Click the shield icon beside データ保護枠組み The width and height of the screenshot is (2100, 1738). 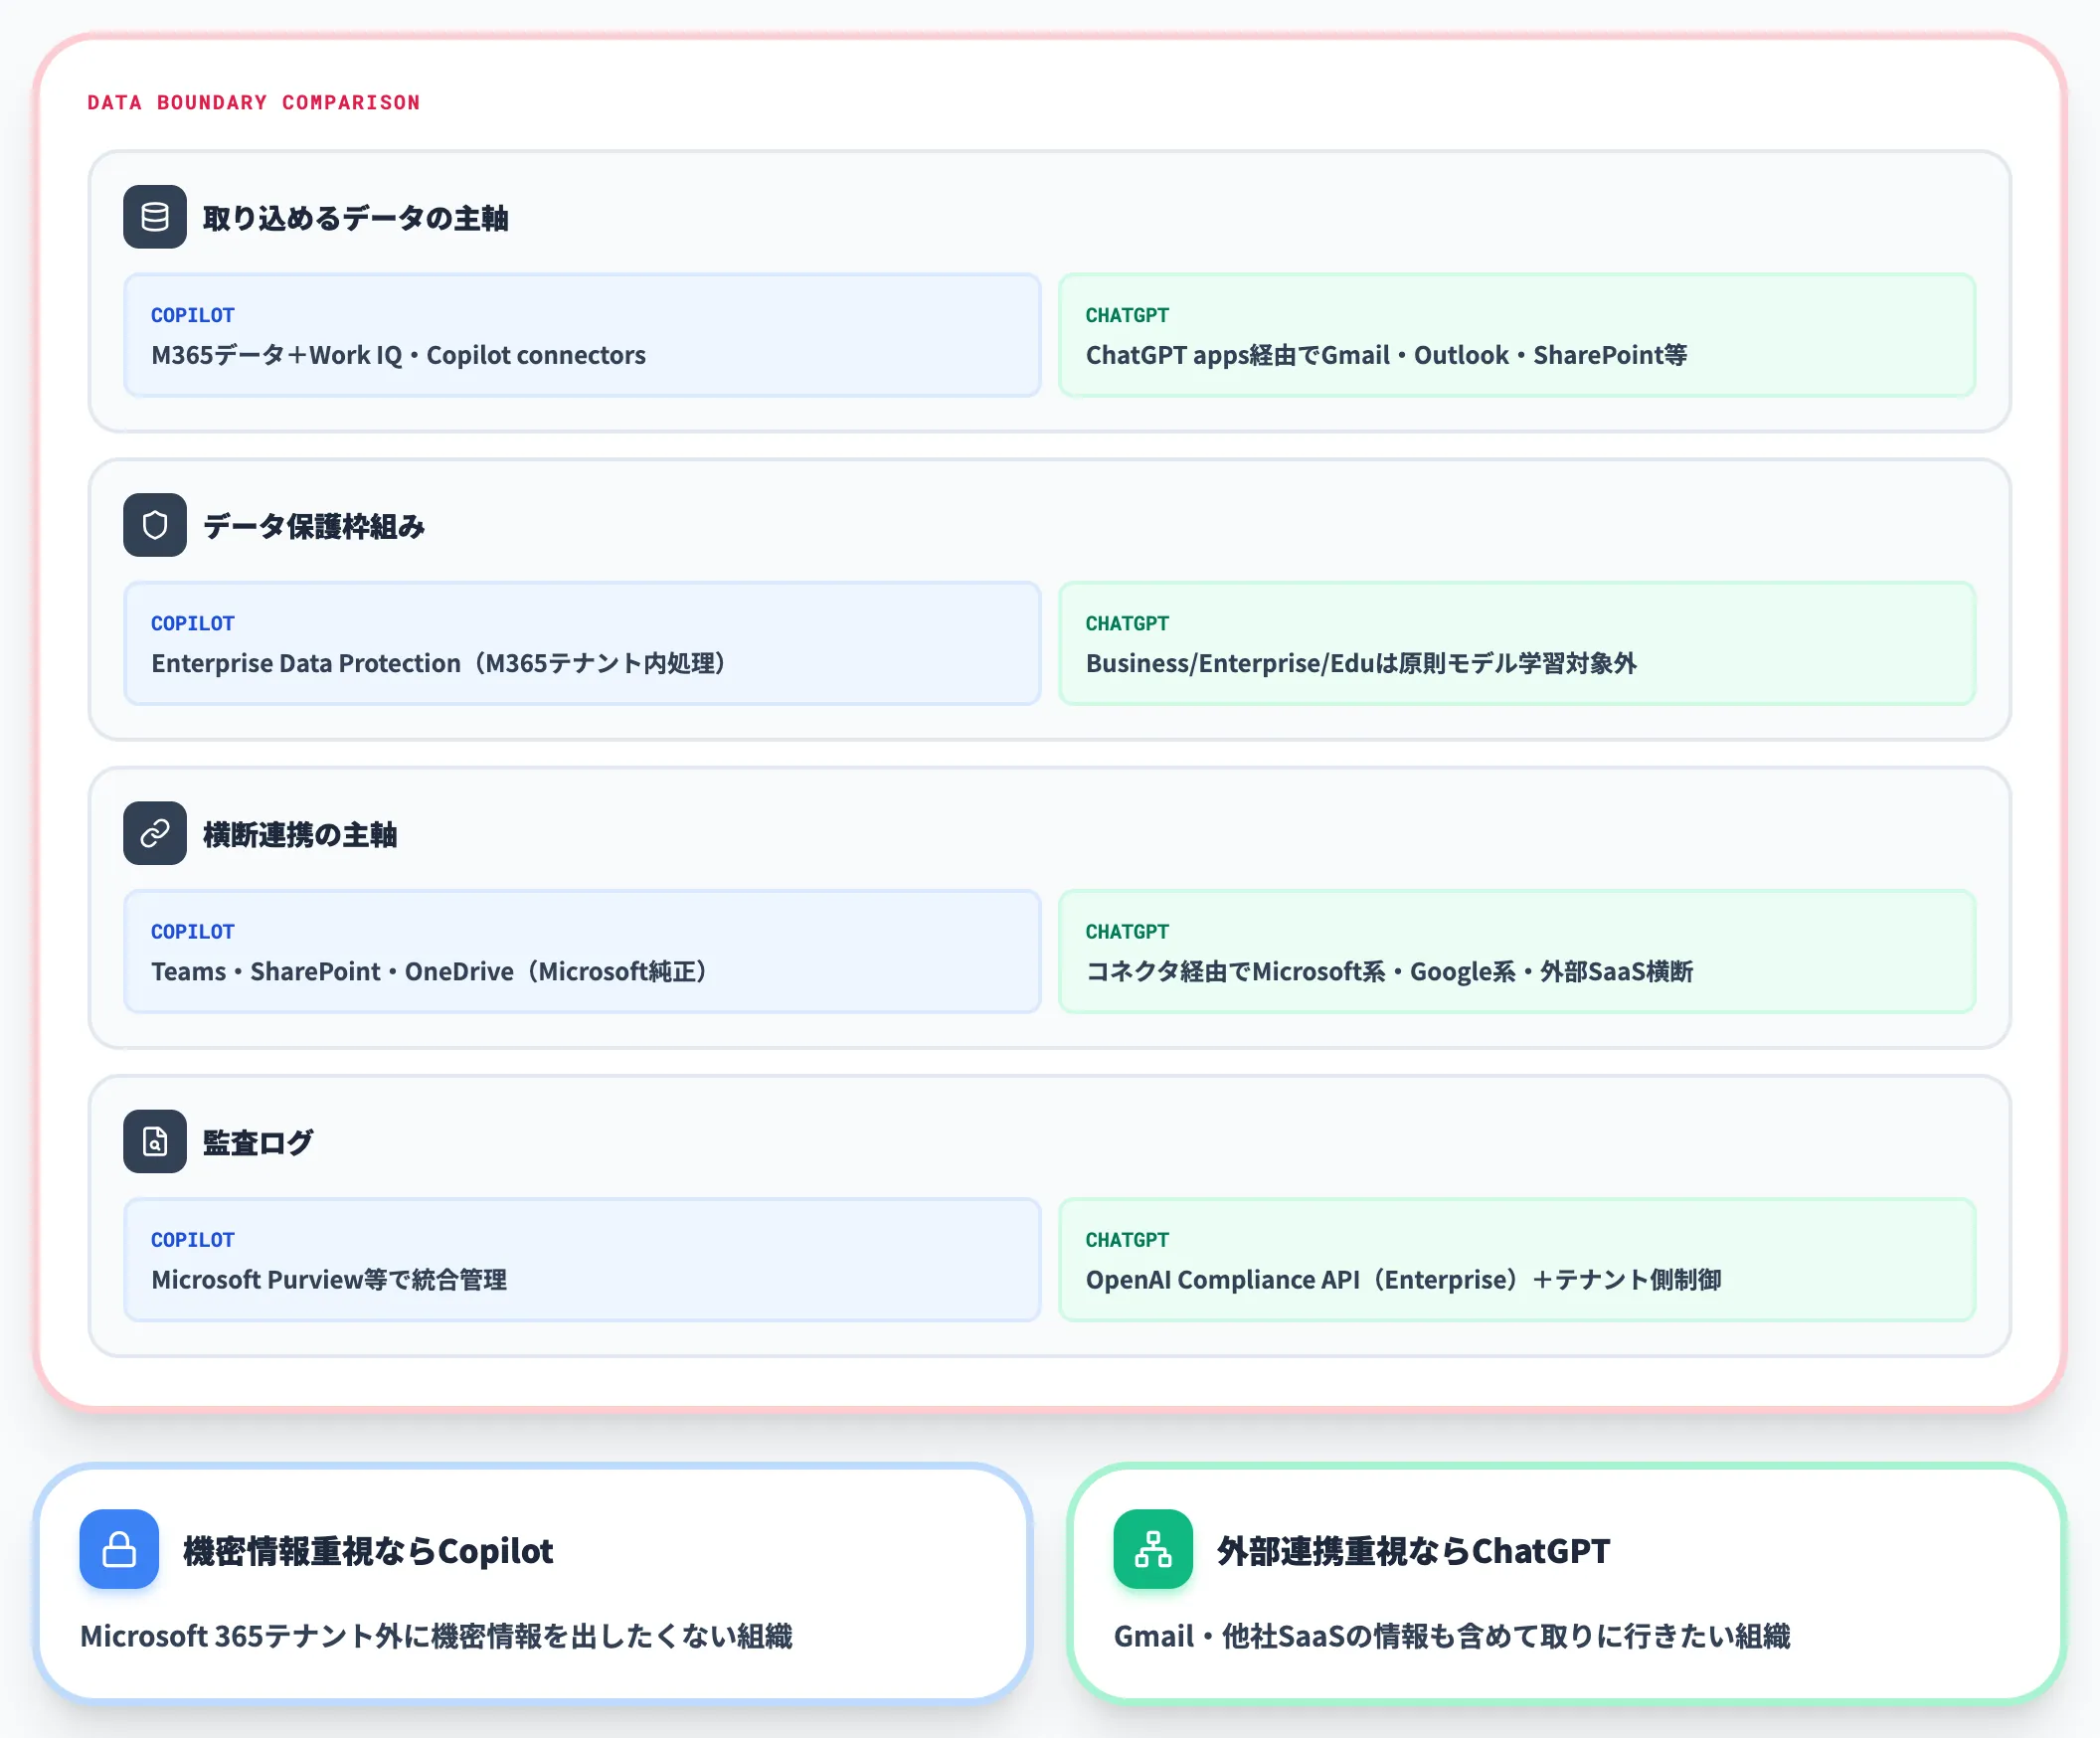click(155, 525)
